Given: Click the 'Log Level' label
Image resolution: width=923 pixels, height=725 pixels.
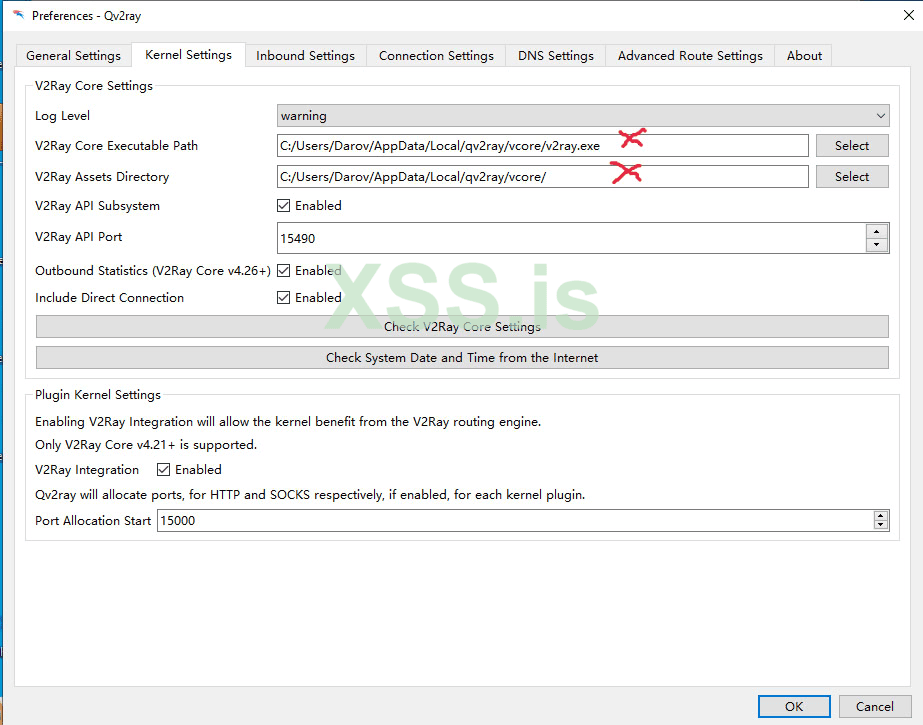Looking at the screenshot, I should (62, 116).
